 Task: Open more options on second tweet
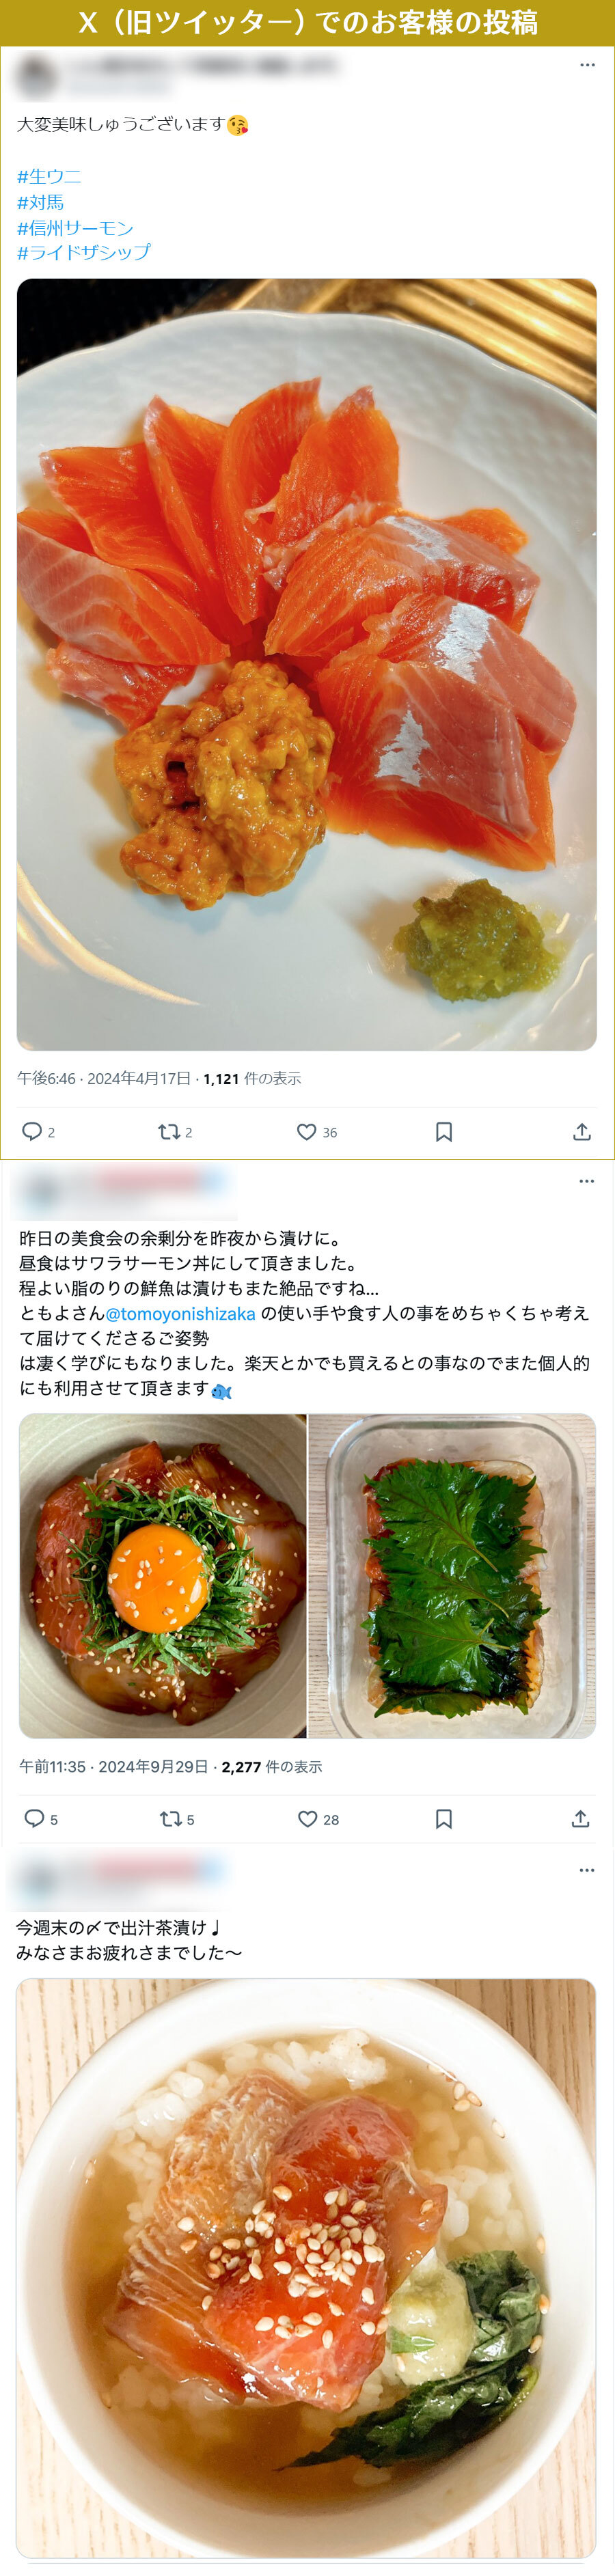(587, 1181)
